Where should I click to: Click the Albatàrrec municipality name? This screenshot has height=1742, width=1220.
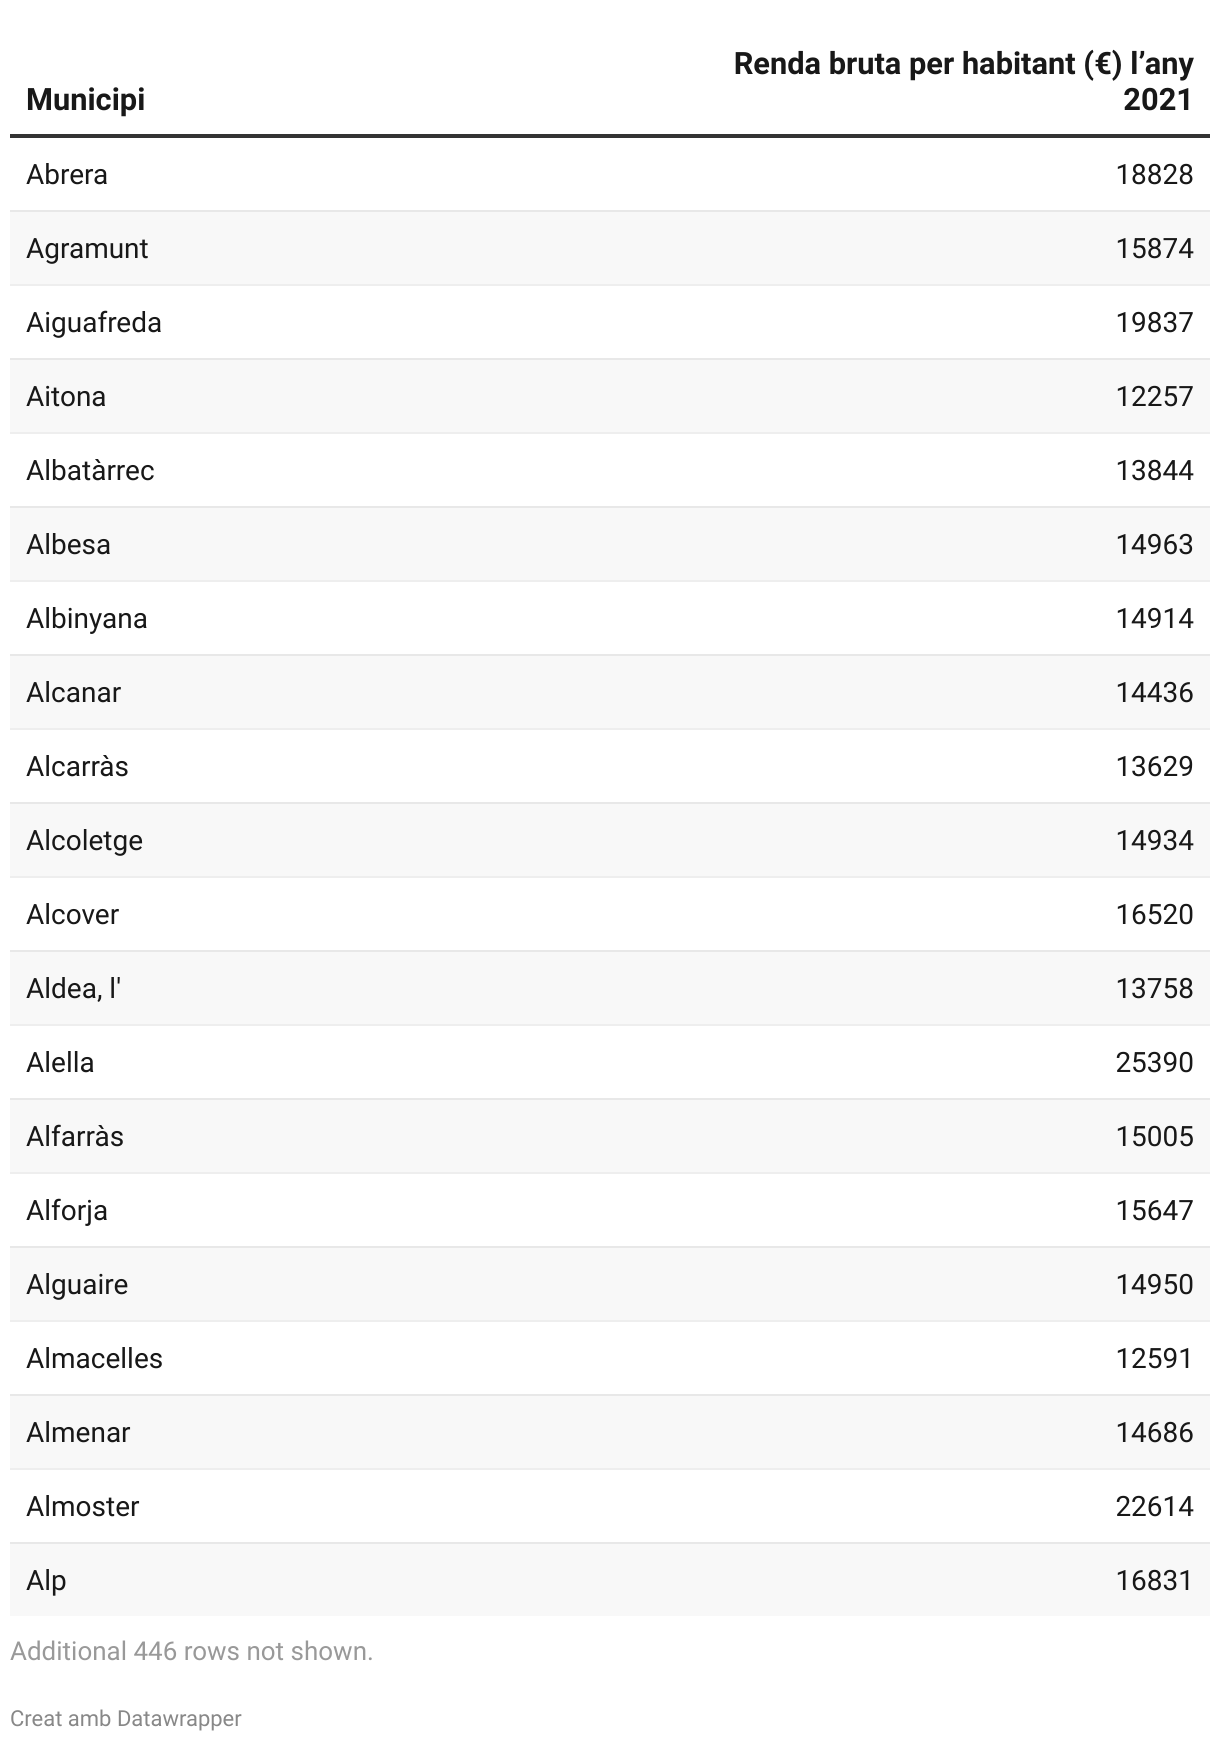90,470
